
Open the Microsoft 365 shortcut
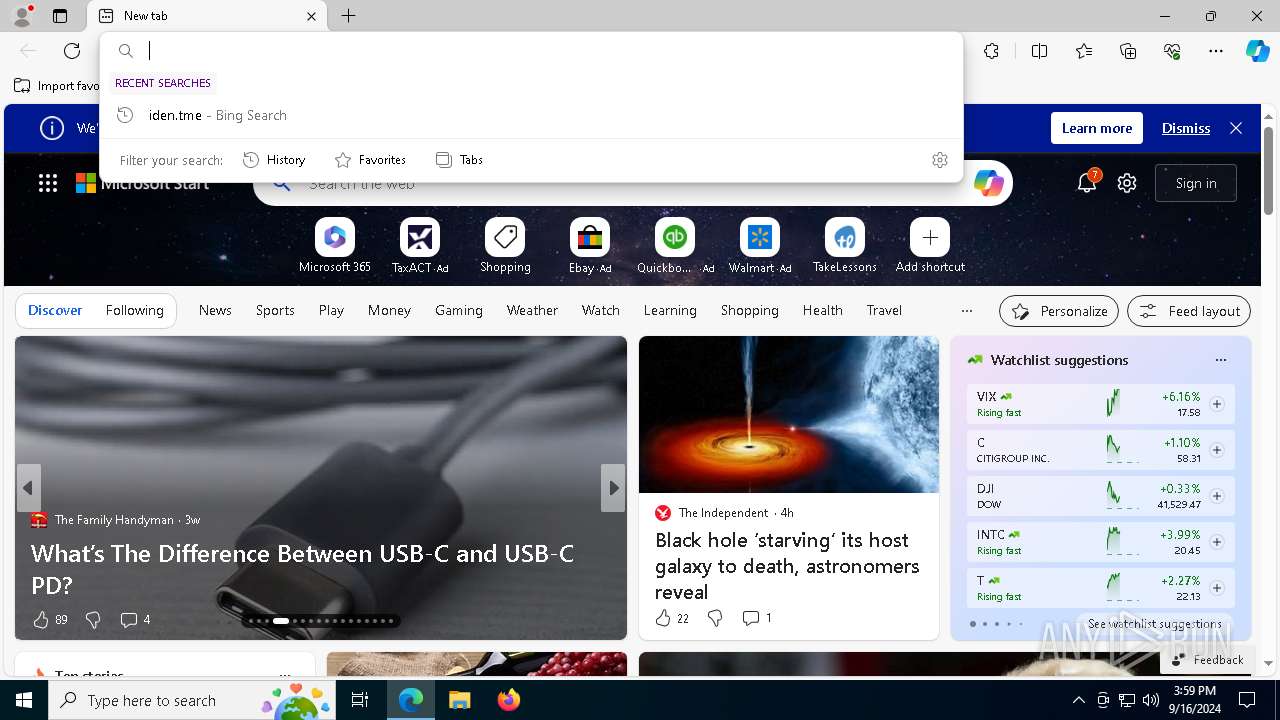tap(335, 246)
